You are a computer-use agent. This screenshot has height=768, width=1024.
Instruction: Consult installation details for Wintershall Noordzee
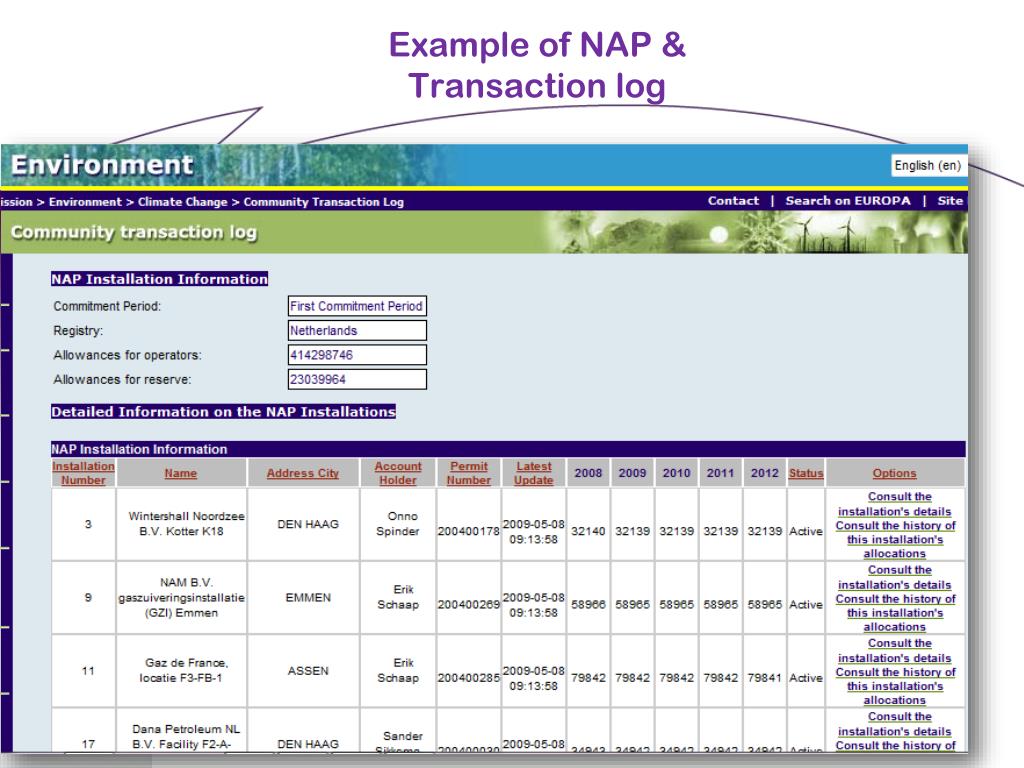[895, 504]
